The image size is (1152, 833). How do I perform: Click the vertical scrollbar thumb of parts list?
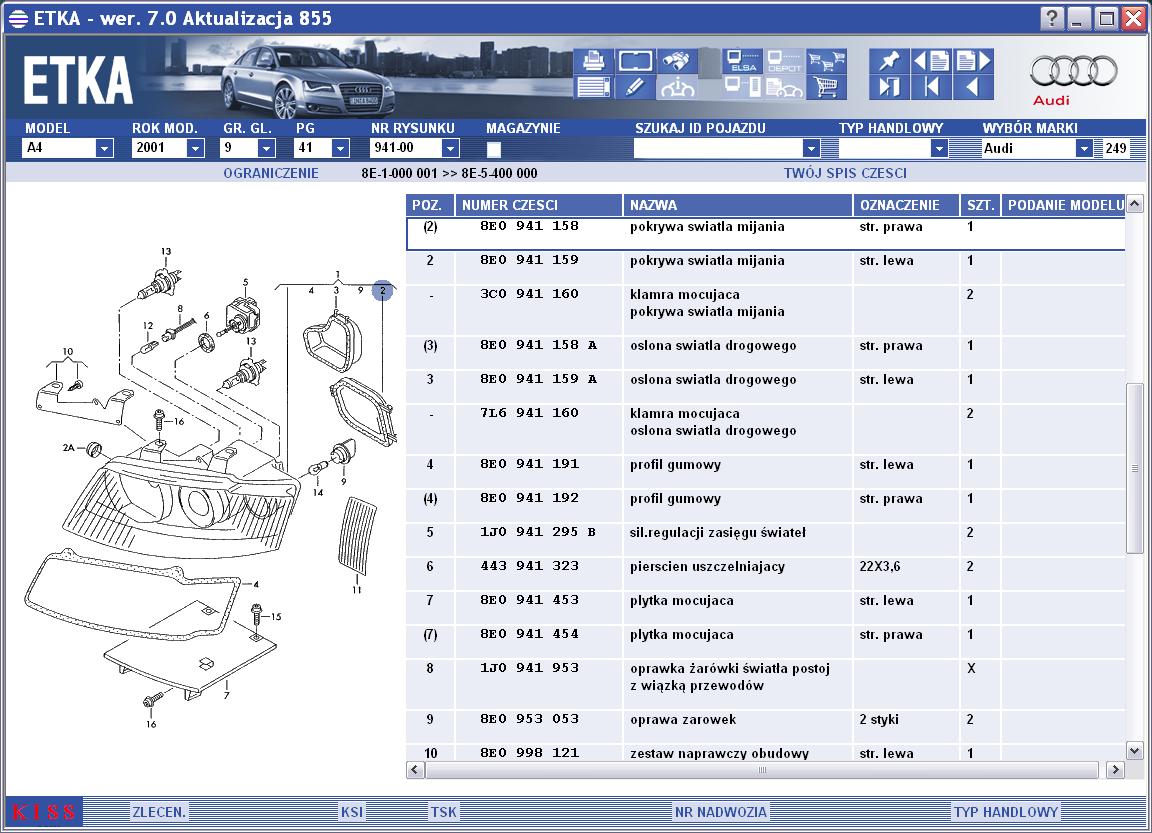click(1134, 468)
